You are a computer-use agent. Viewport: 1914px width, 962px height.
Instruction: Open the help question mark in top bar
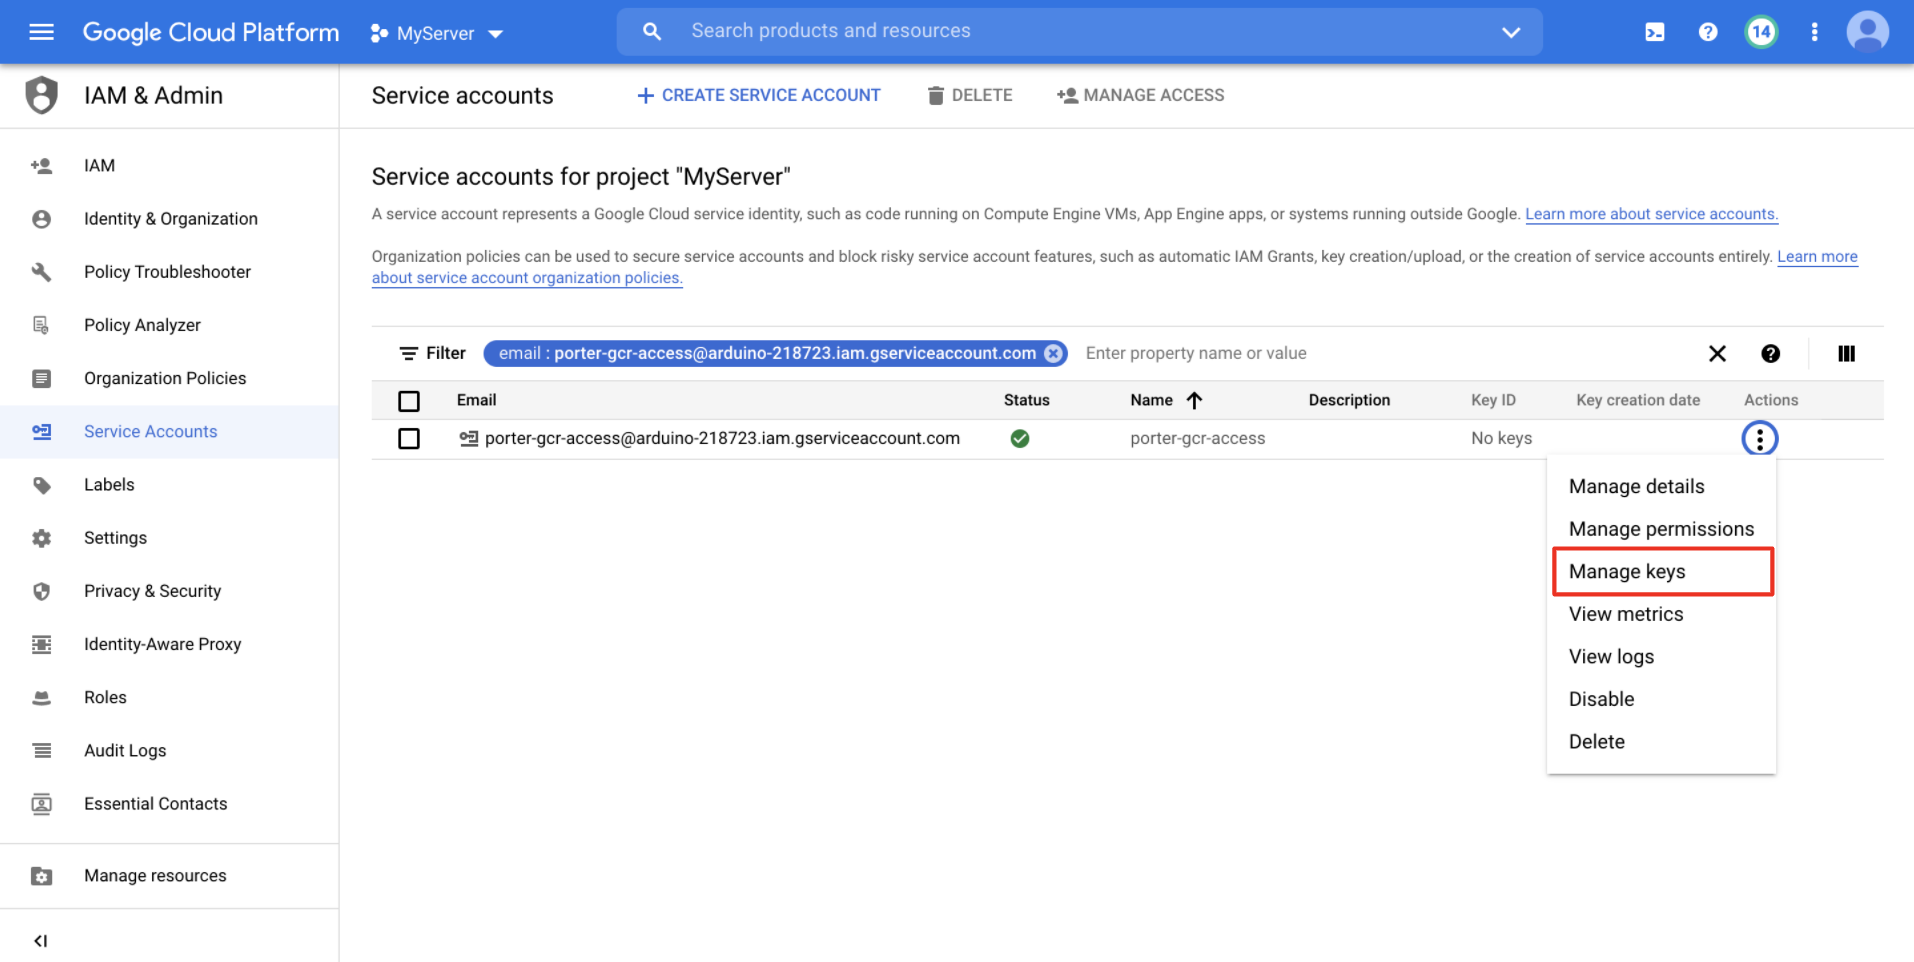[1708, 32]
